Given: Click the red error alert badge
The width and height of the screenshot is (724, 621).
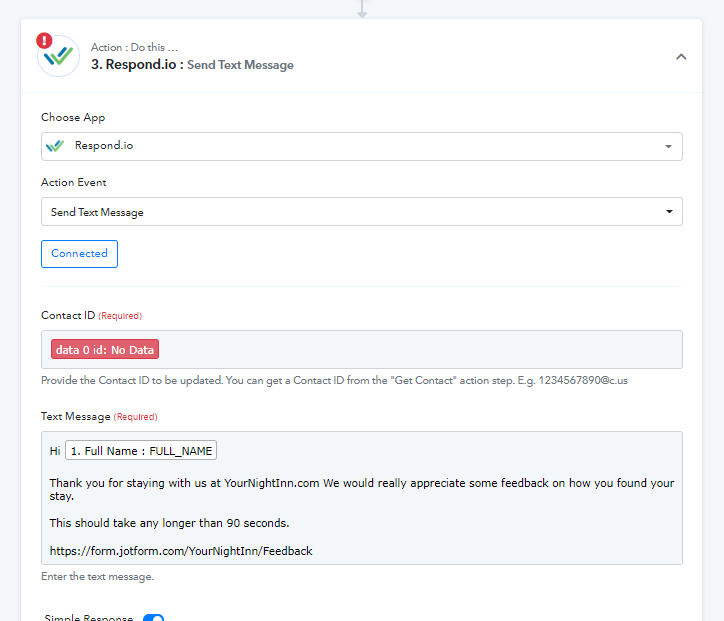Looking at the screenshot, I should 44,41.
